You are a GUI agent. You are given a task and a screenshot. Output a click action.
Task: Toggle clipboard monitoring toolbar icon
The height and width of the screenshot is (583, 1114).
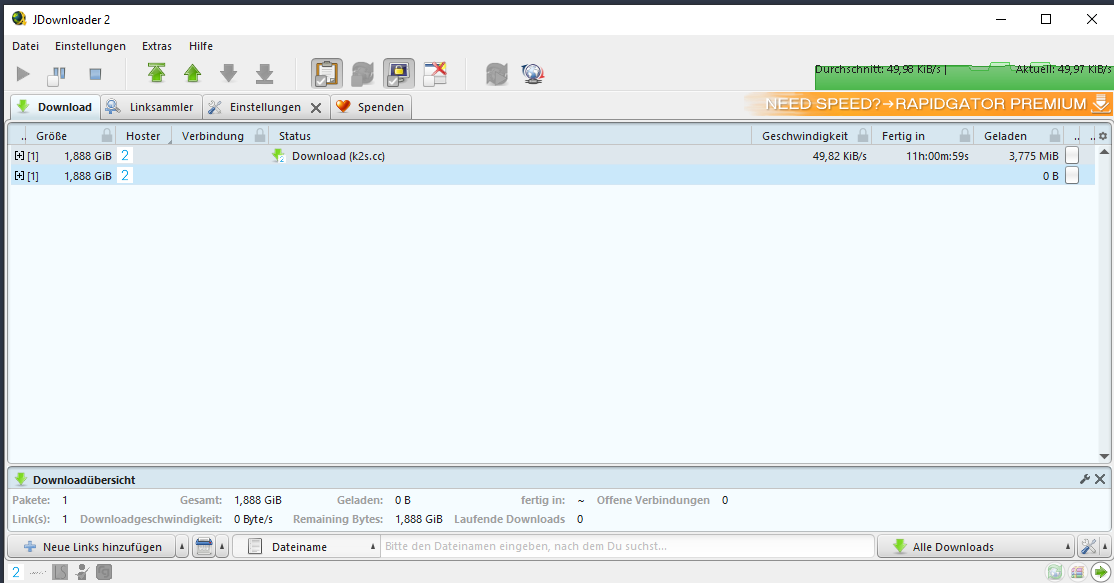pos(327,74)
